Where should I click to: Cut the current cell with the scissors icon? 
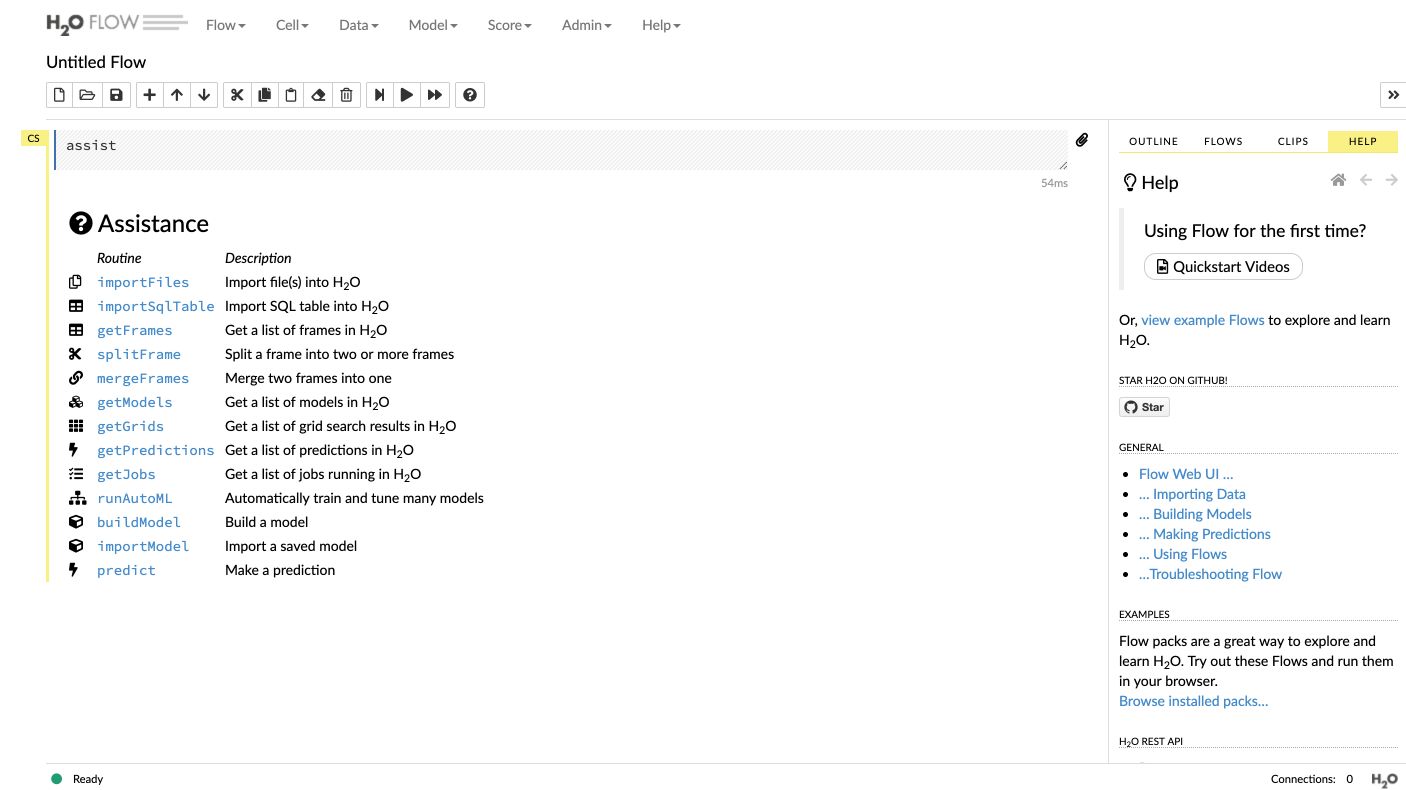237,95
